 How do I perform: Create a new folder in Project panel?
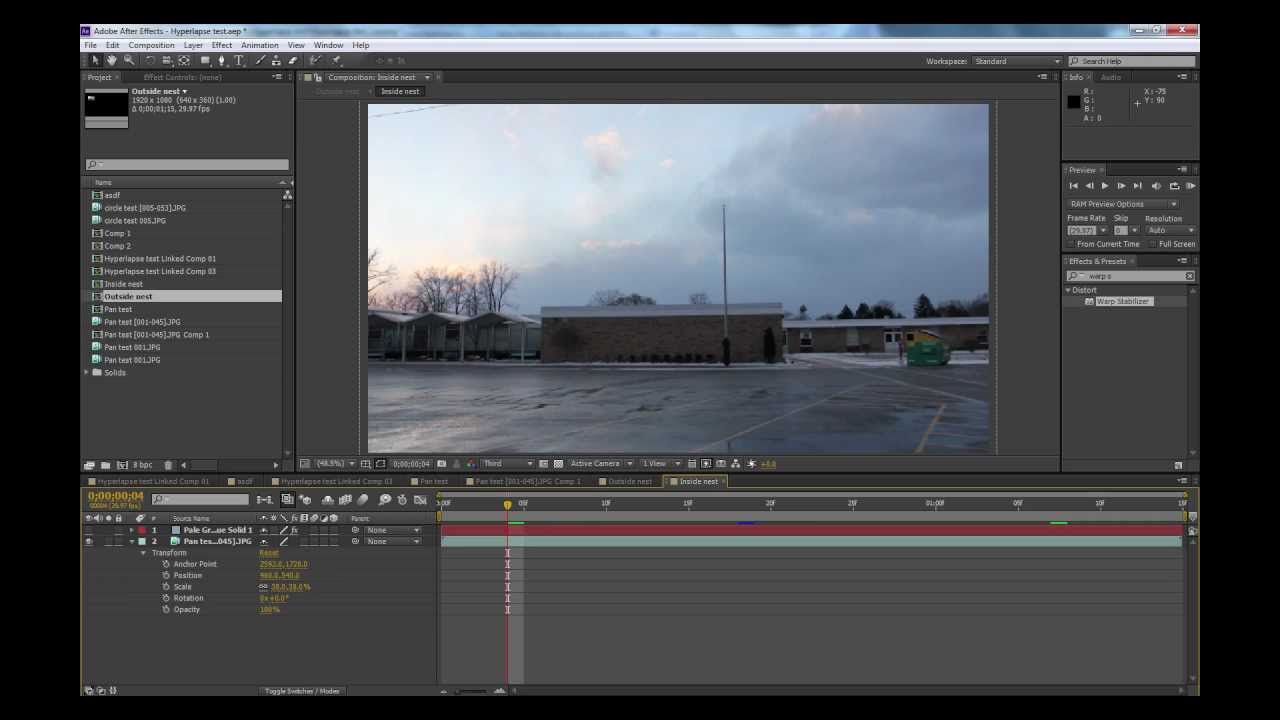pos(105,465)
